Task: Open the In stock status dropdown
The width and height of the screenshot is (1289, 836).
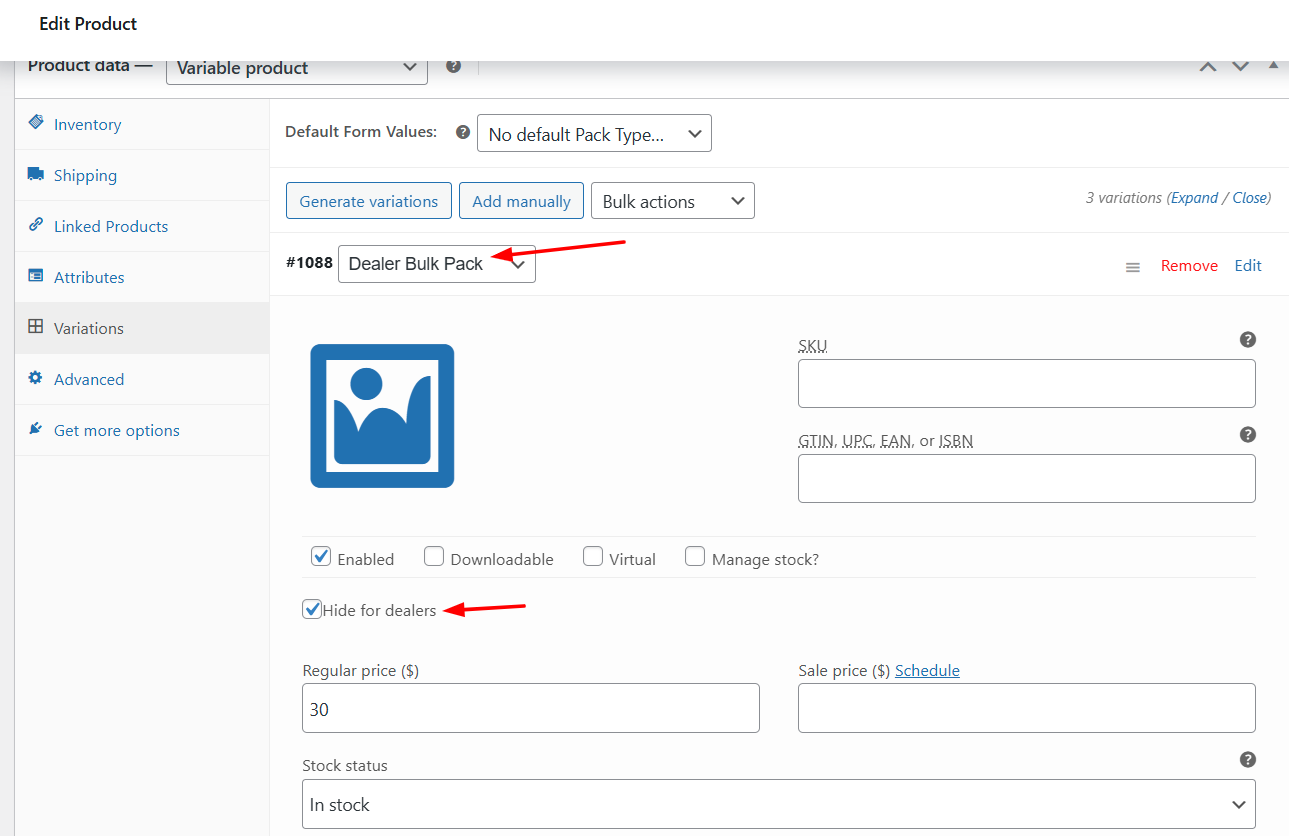Action: click(779, 804)
